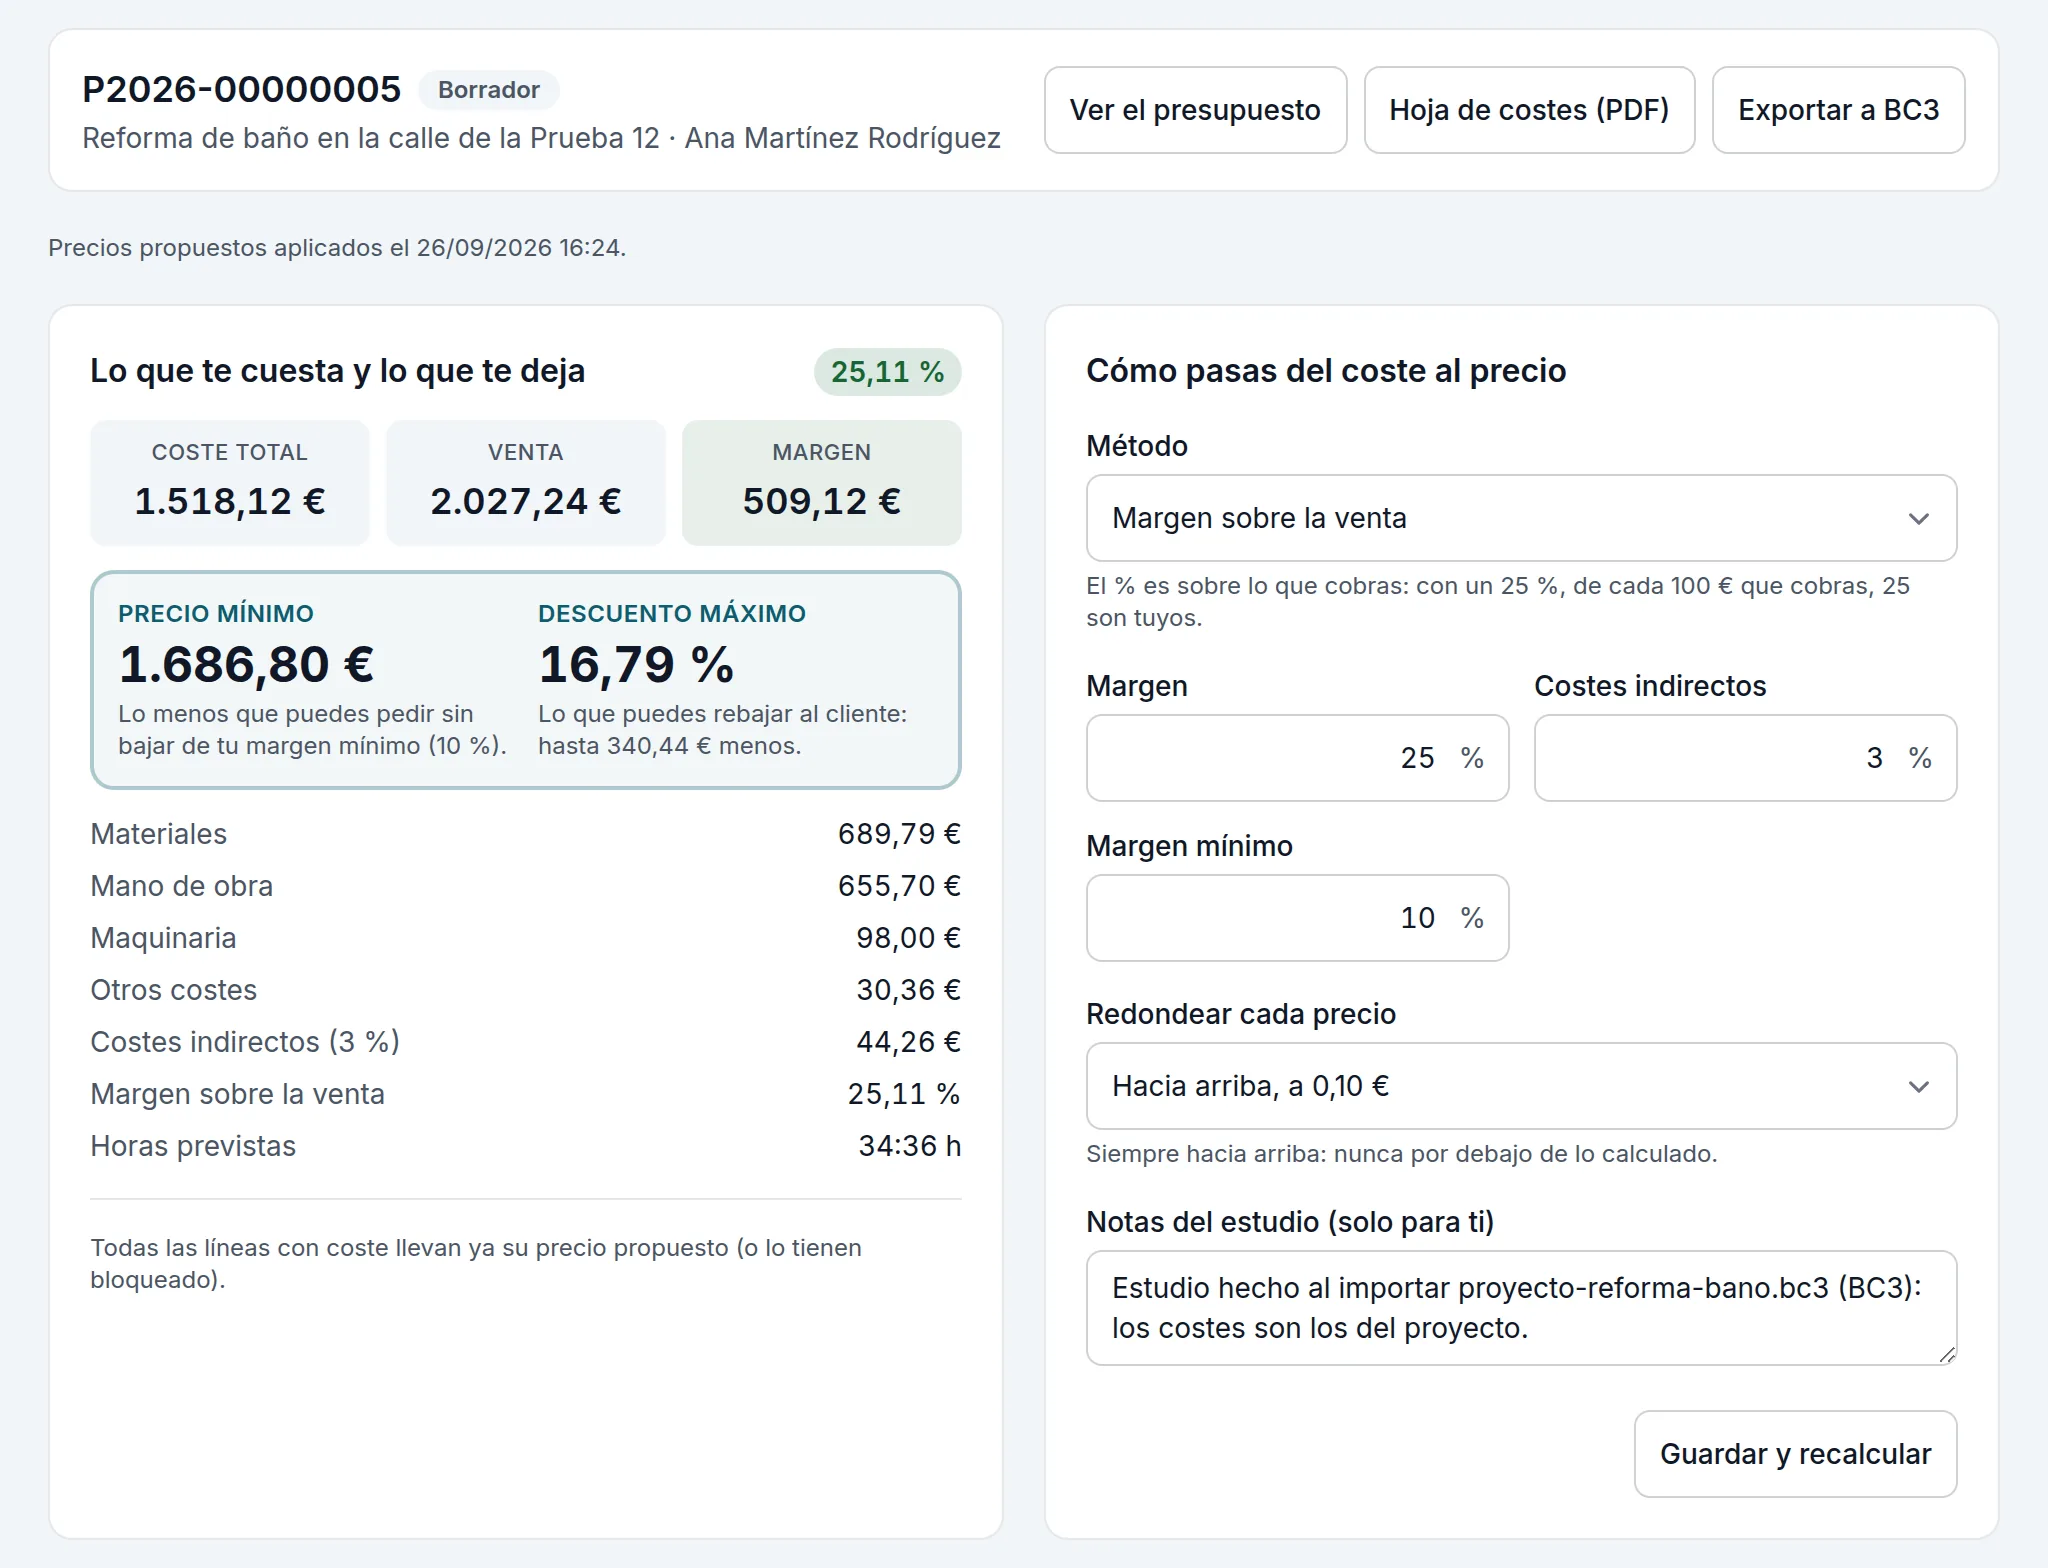Click Guardar y recalcular button
Image resolution: width=2048 pixels, height=1568 pixels.
pos(1795,1454)
